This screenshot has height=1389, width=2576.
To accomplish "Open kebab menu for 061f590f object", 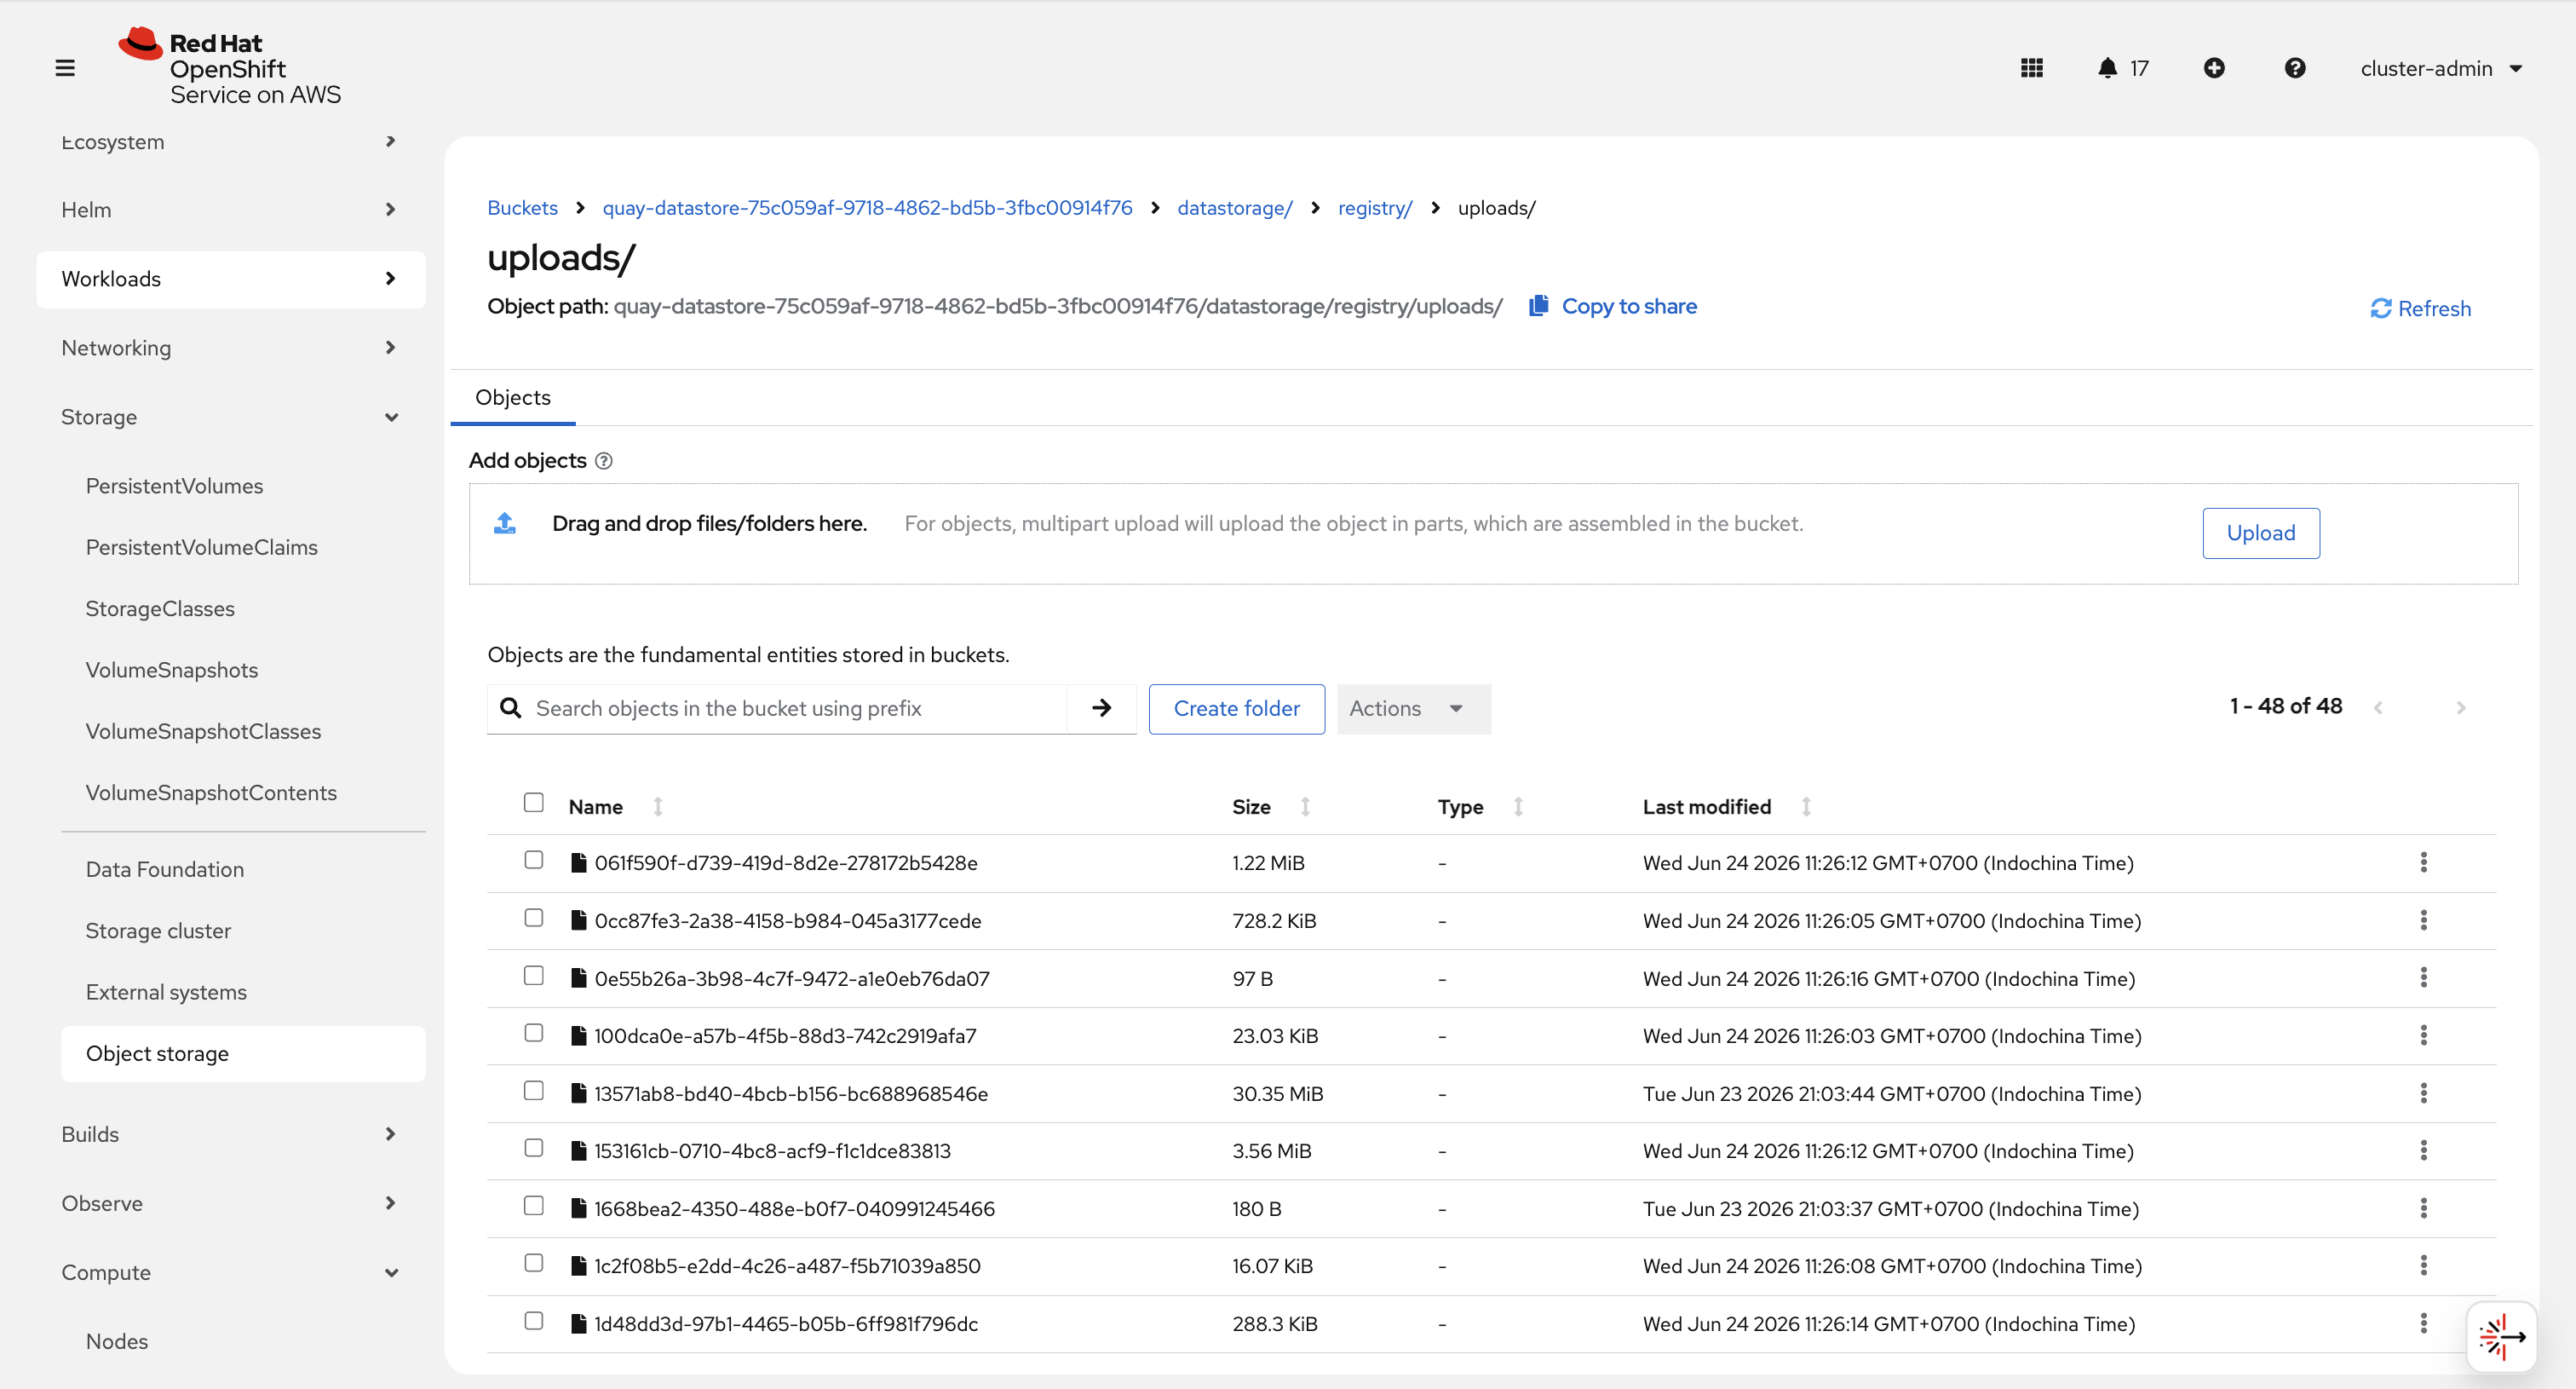I will [2424, 862].
